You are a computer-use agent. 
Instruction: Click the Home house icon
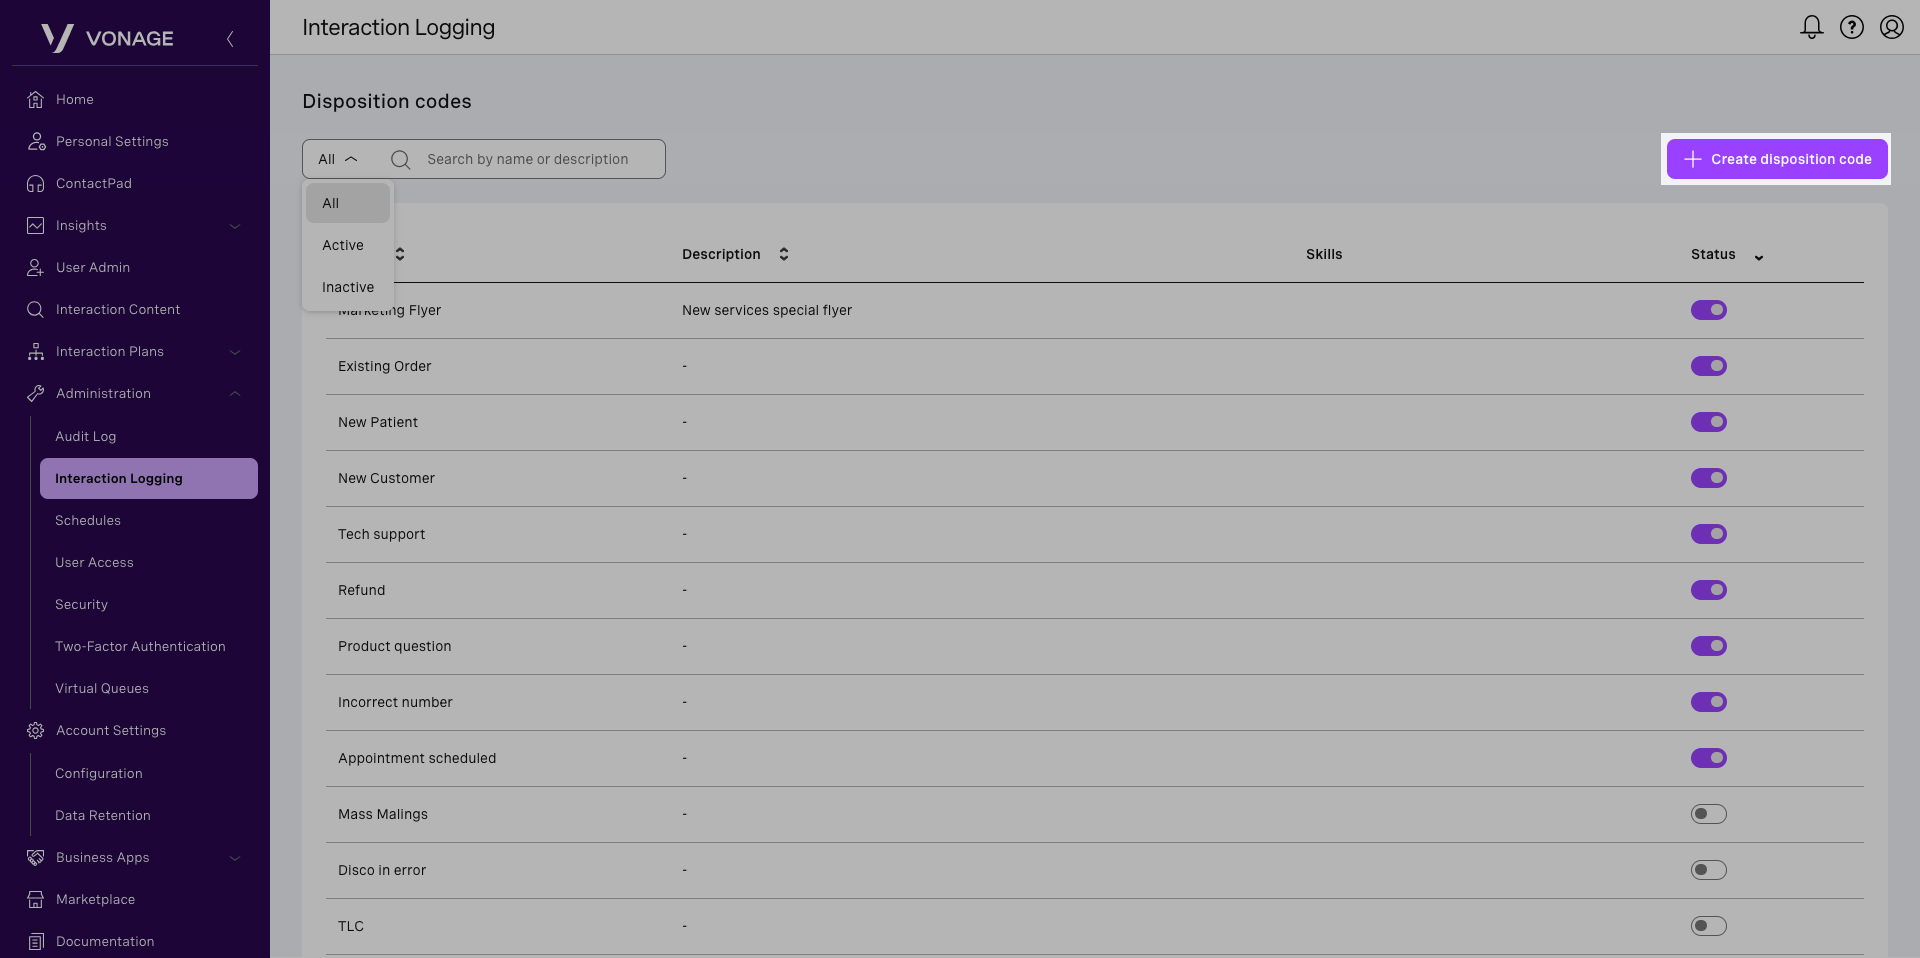[x=36, y=99]
